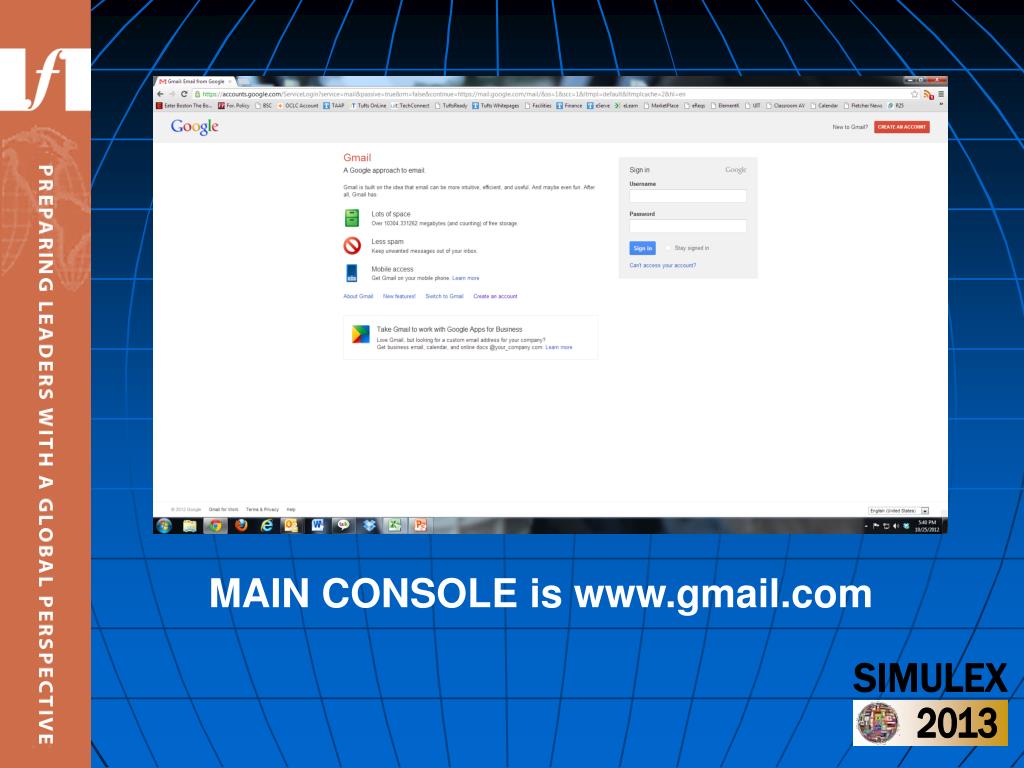Open the Switch to Gmail link
The width and height of the screenshot is (1024, 768).
pyautogui.click(x=444, y=296)
